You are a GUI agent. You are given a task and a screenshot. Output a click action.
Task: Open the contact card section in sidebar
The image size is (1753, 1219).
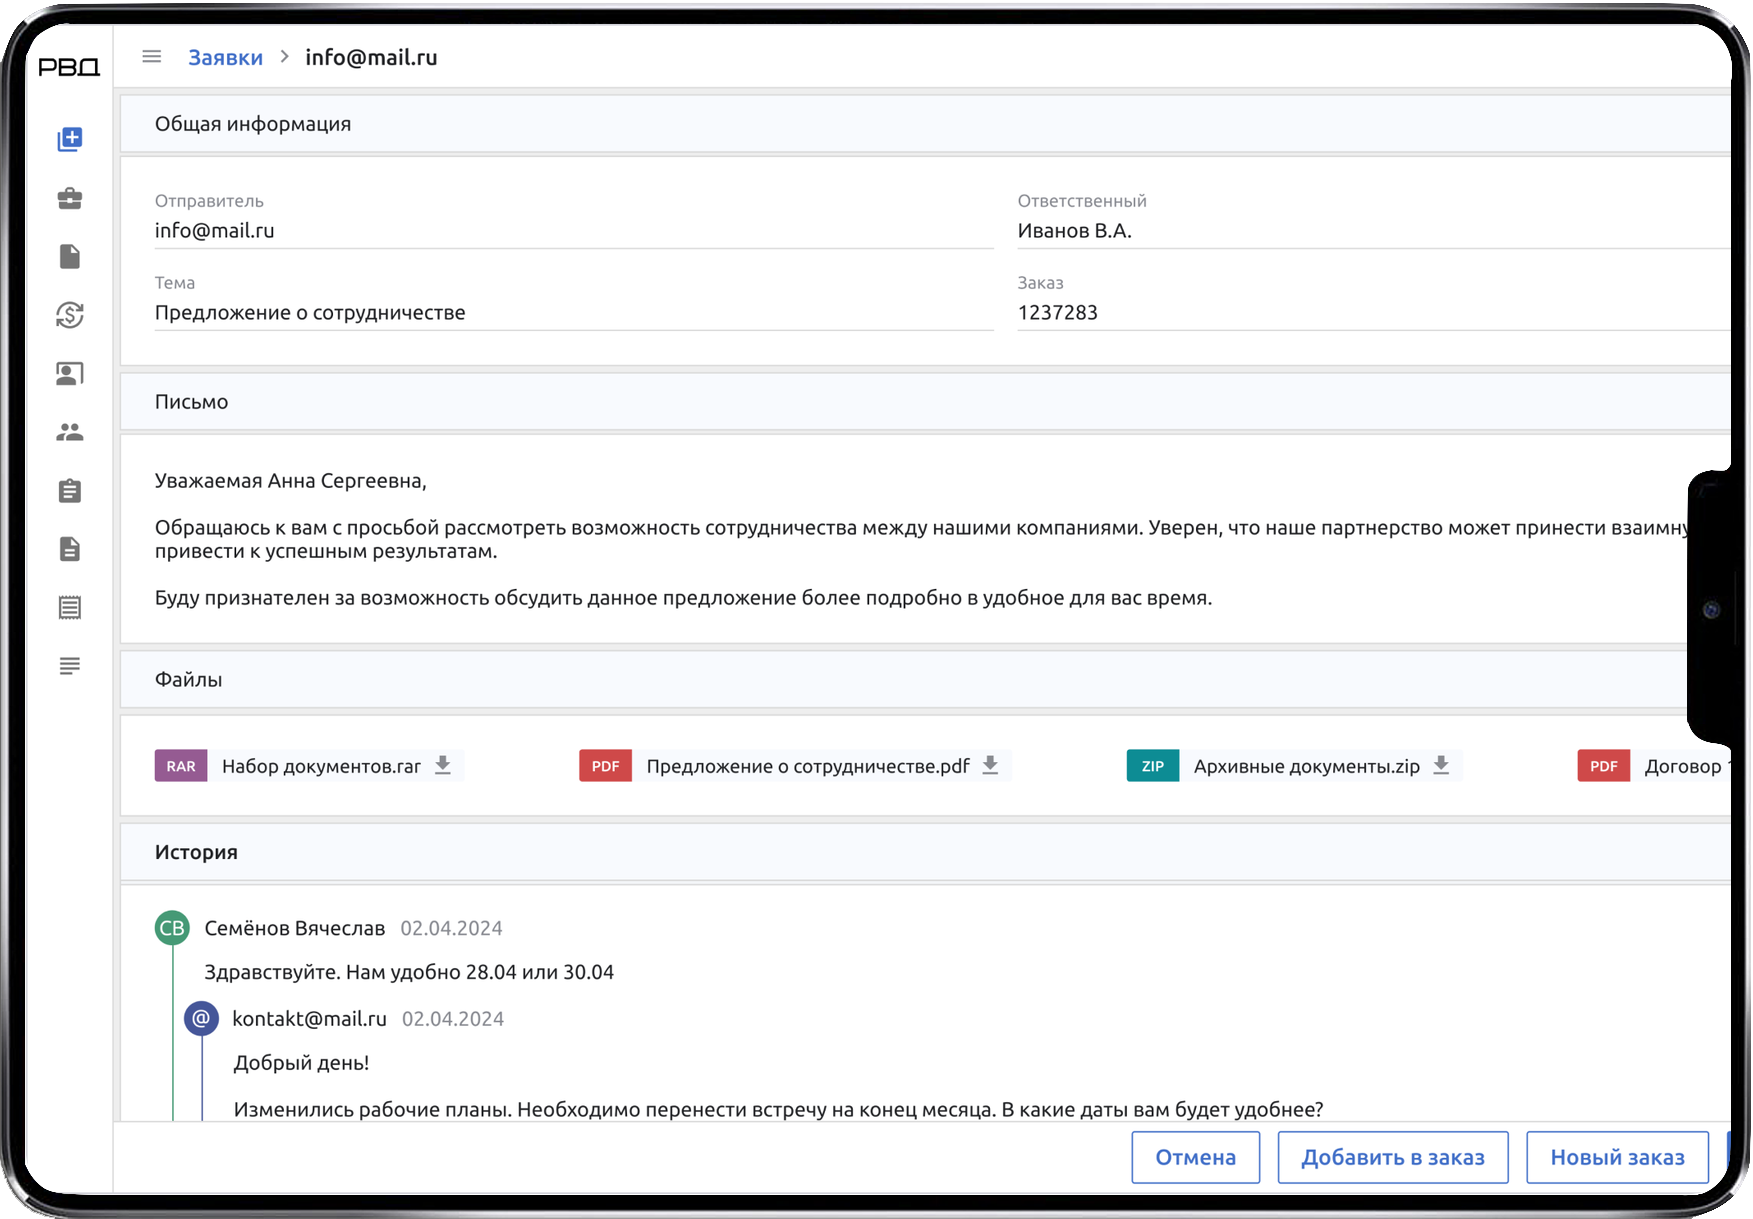69,373
